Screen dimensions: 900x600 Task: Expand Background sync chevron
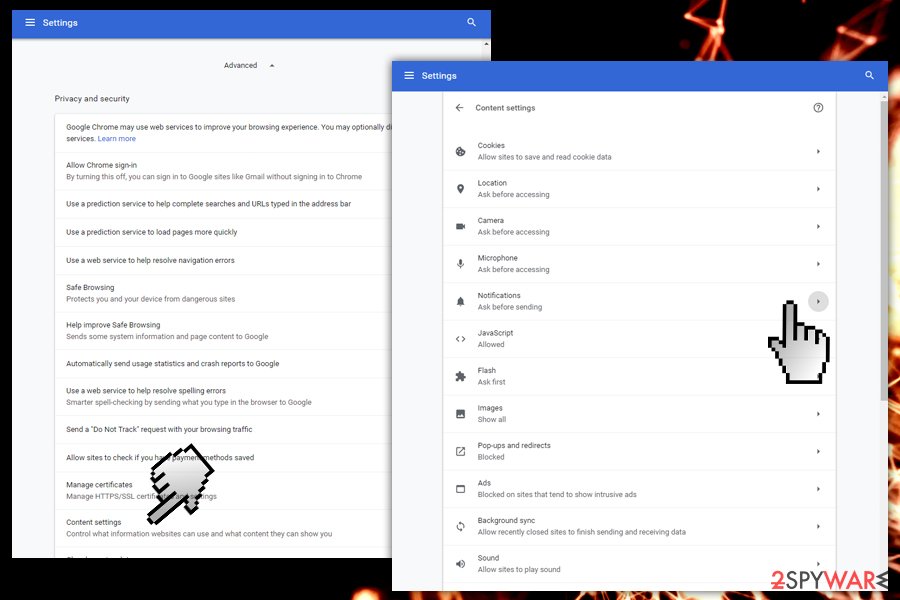(818, 526)
